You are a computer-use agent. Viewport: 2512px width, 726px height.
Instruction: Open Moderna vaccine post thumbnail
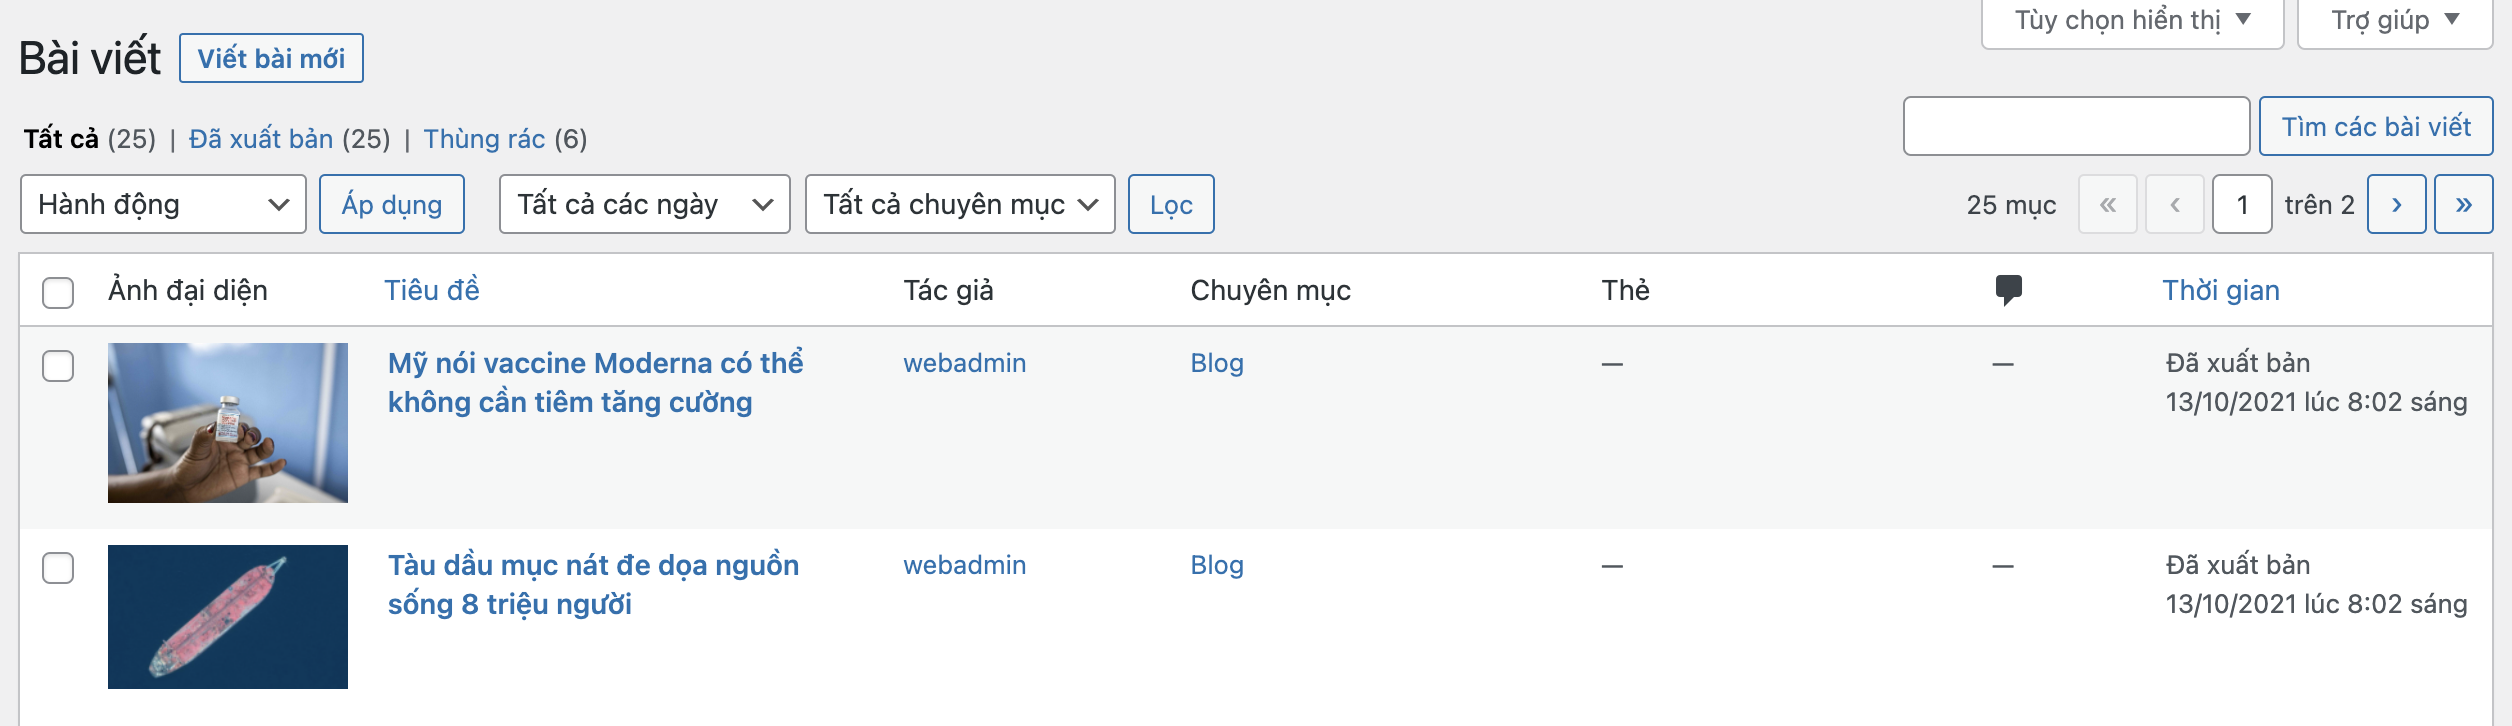pos(228,422)
